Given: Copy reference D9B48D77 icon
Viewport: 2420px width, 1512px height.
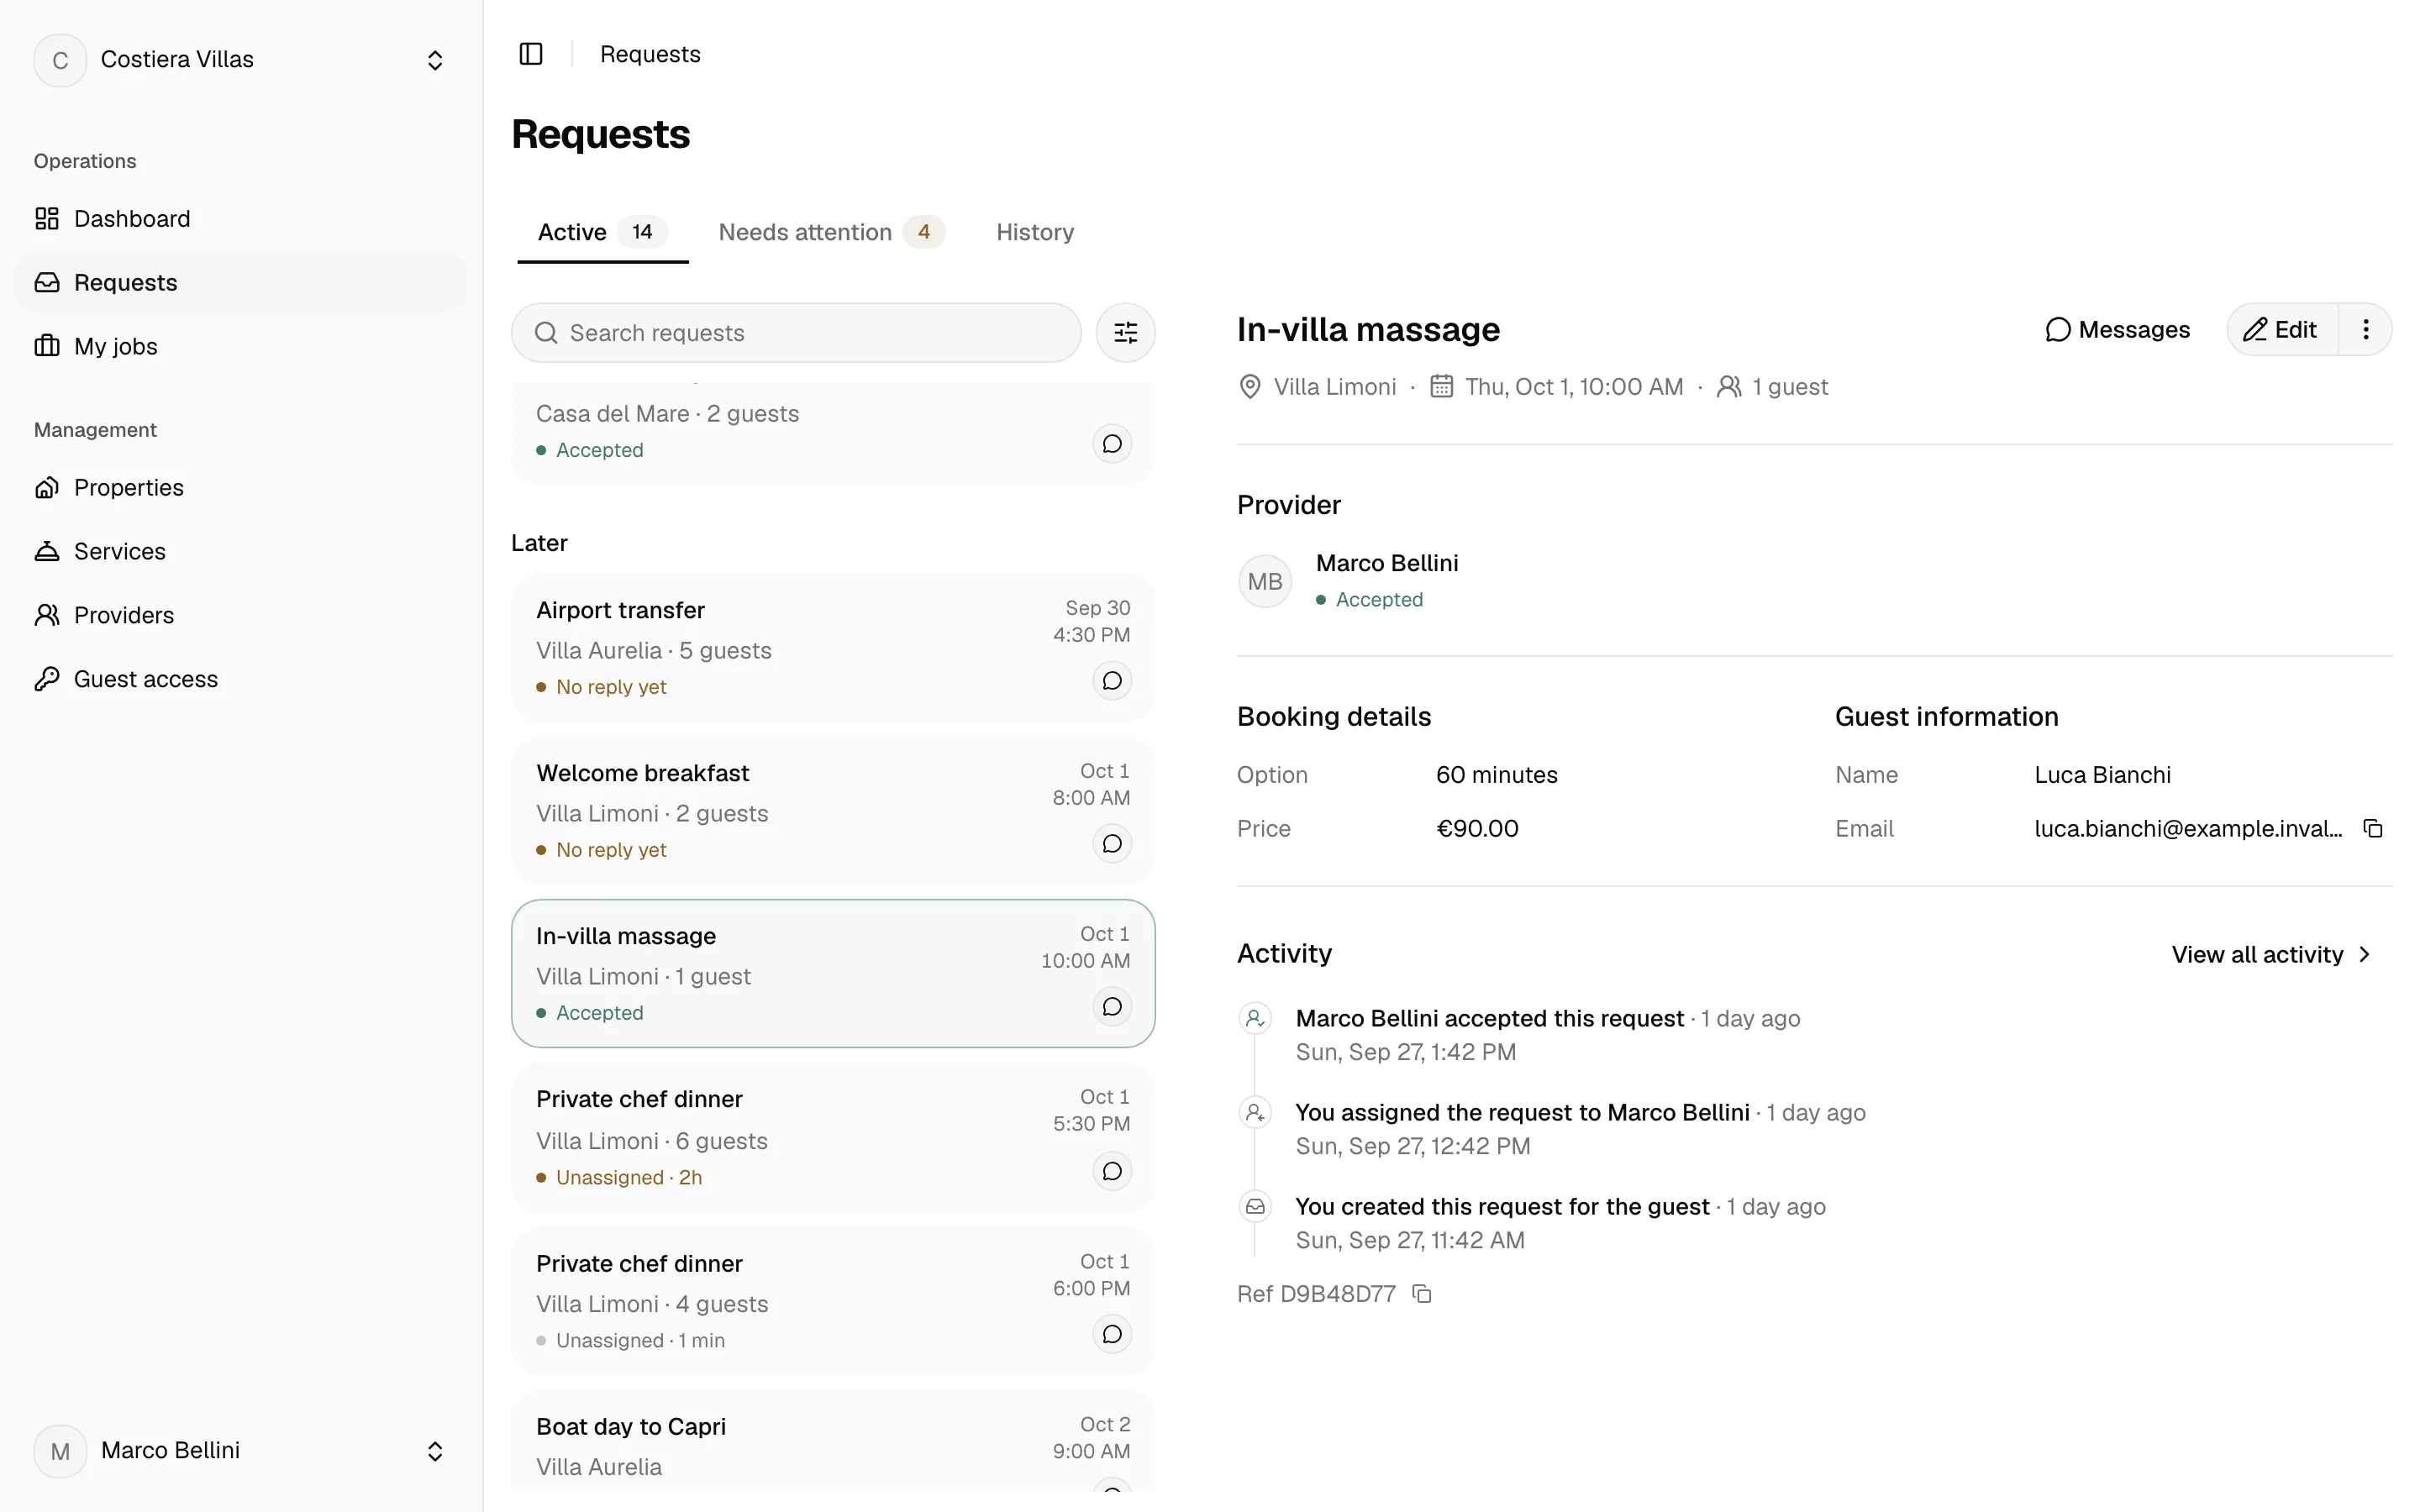Looking at the screenshot, I should click(x=1422, y=1294).
